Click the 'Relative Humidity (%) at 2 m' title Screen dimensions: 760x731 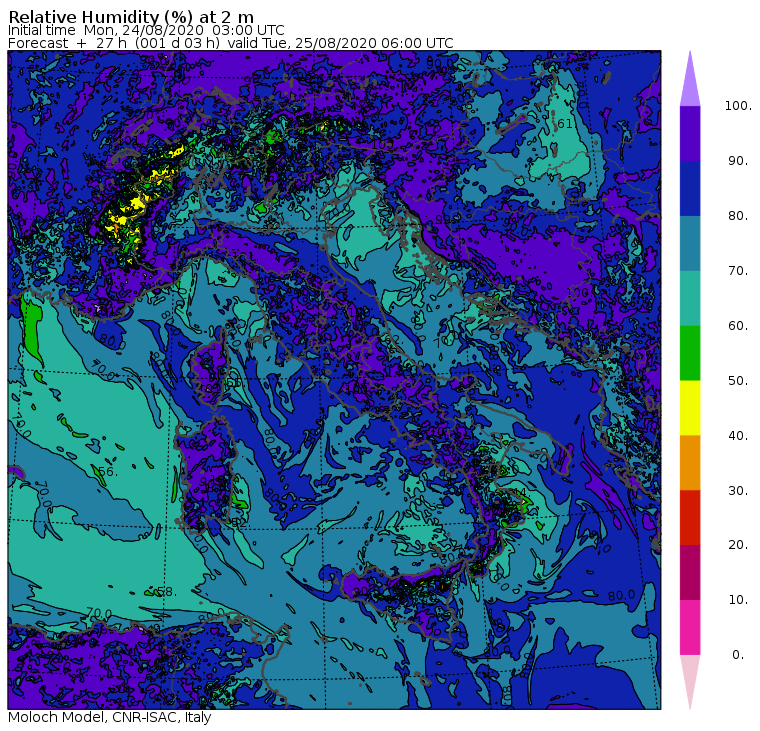pyautogui.click(x=131, y=16)
